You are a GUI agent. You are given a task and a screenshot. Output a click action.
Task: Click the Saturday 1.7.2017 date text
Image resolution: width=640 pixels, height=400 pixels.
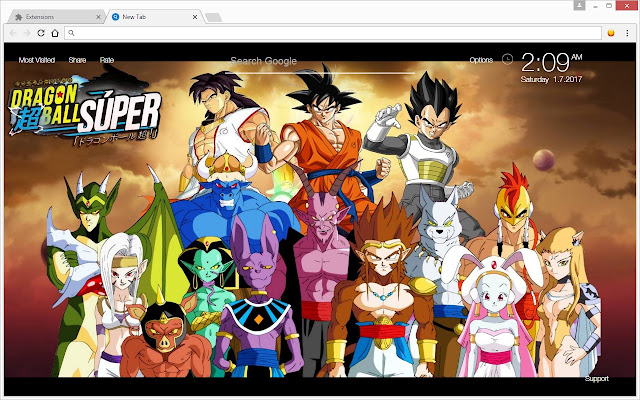pos(551,79)
